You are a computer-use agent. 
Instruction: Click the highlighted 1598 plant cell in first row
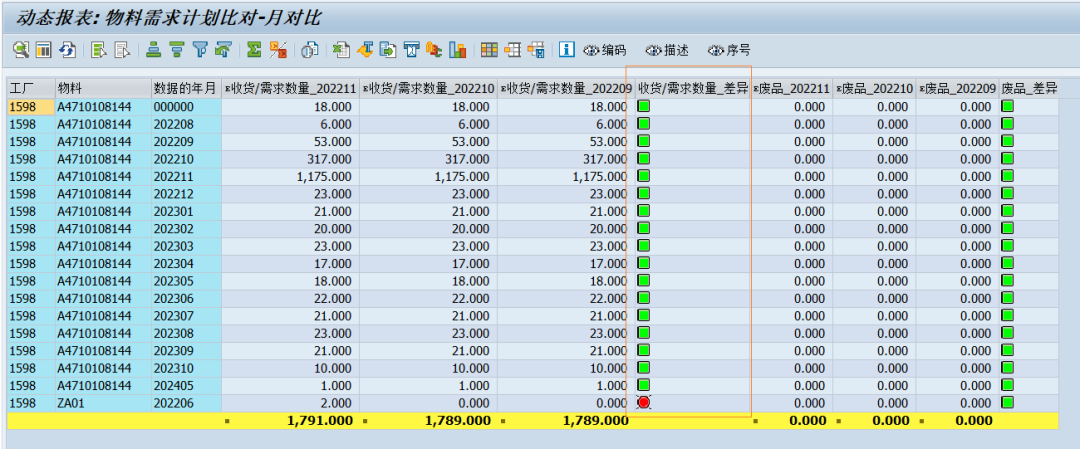(31, 107)
